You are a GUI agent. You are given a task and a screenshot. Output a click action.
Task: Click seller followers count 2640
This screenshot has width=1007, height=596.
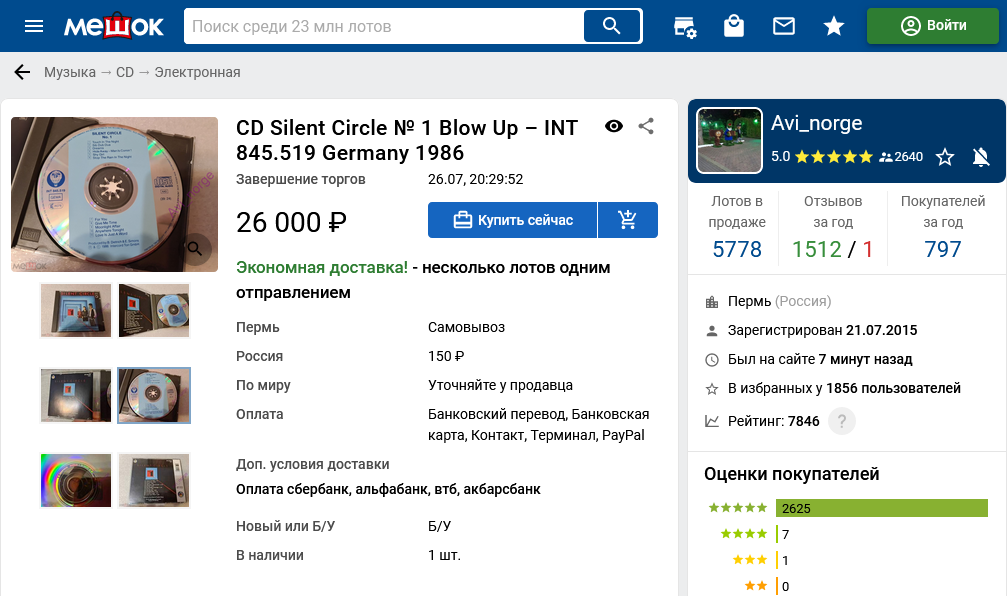901,157
